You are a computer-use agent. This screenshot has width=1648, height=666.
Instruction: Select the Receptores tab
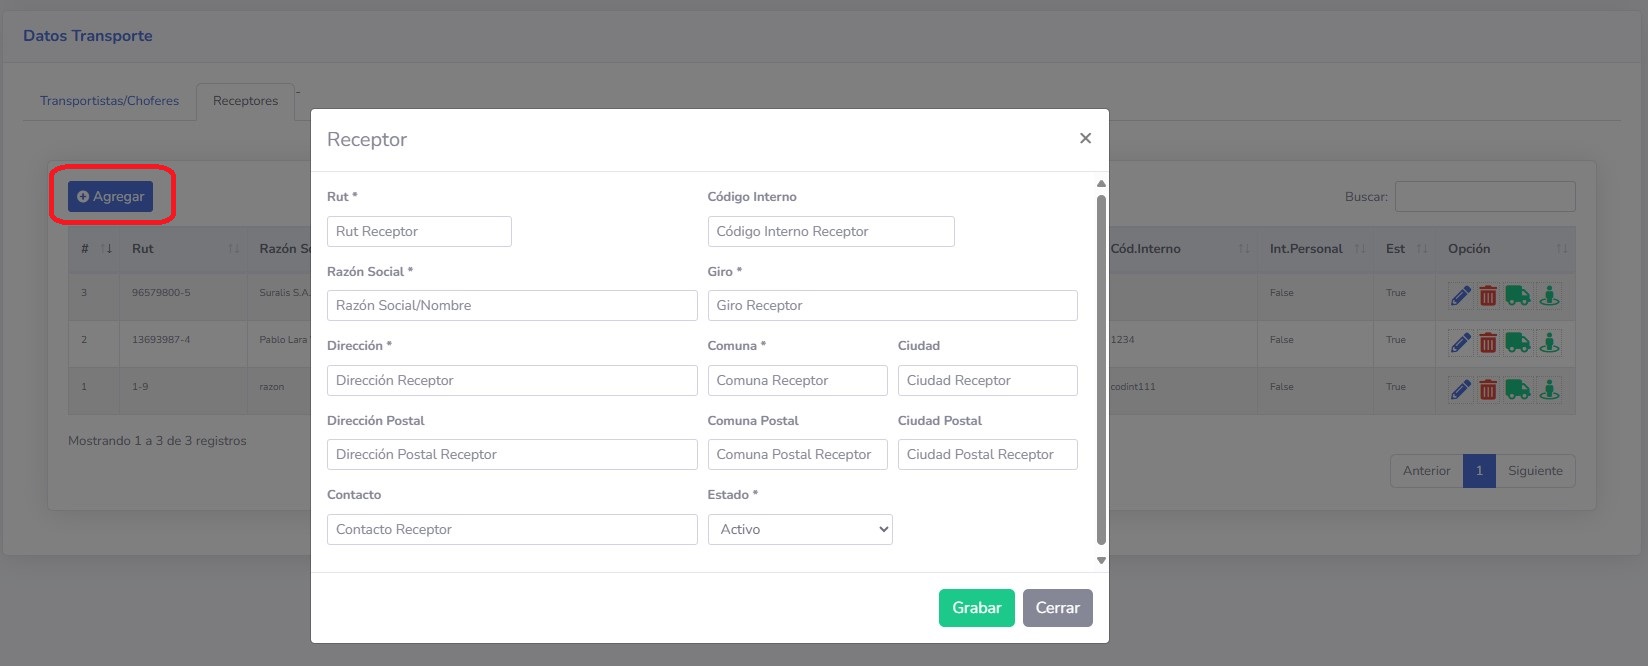coord(245,101)
